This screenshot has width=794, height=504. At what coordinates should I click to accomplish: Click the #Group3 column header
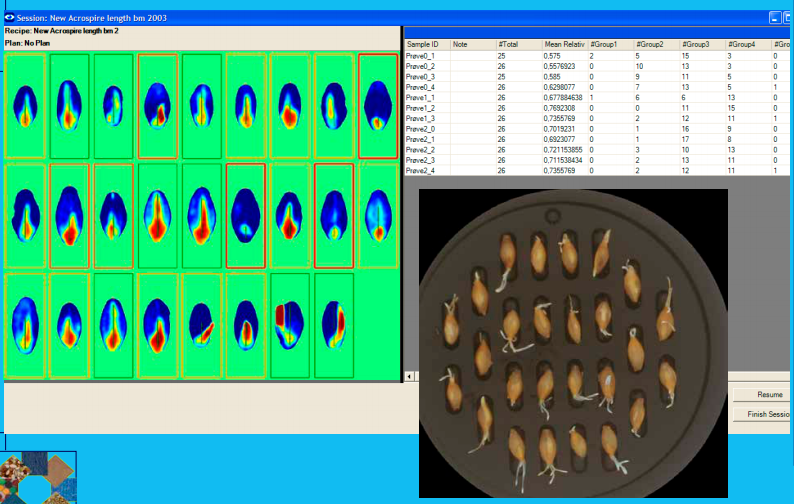tap(702, 44)
